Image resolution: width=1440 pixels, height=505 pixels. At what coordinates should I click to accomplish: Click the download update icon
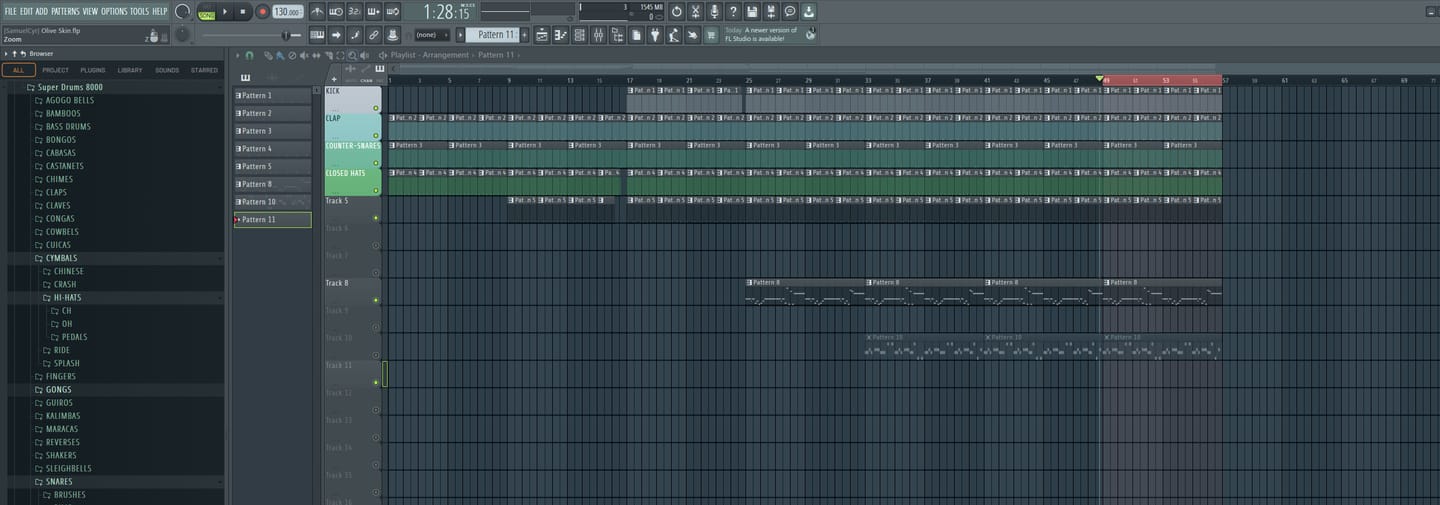tap(809, 11)
